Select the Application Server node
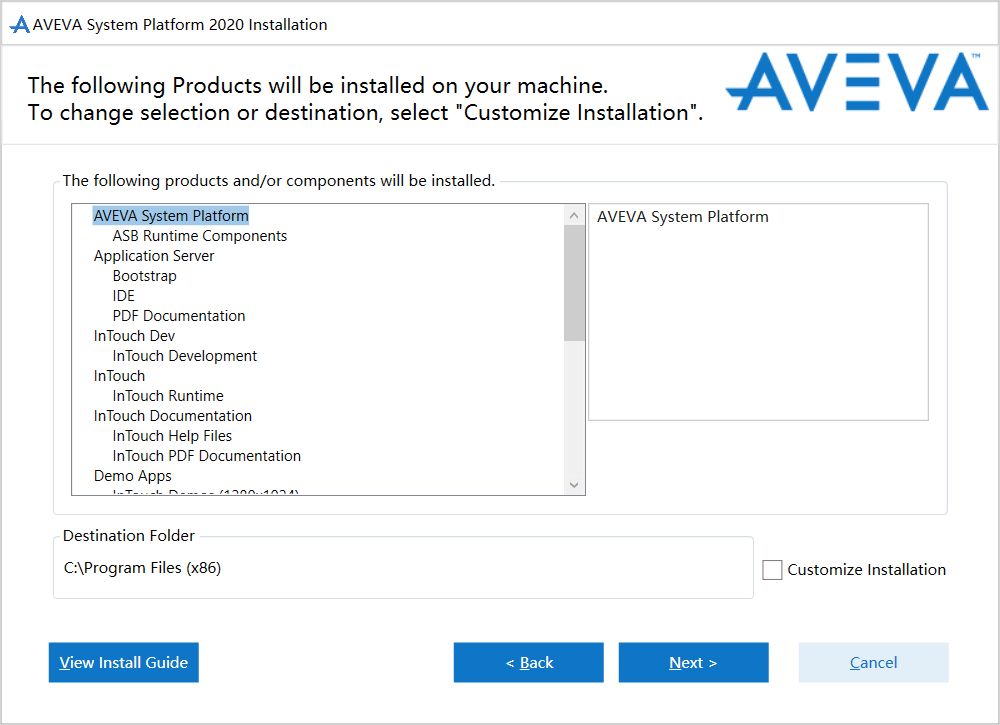 154,256
